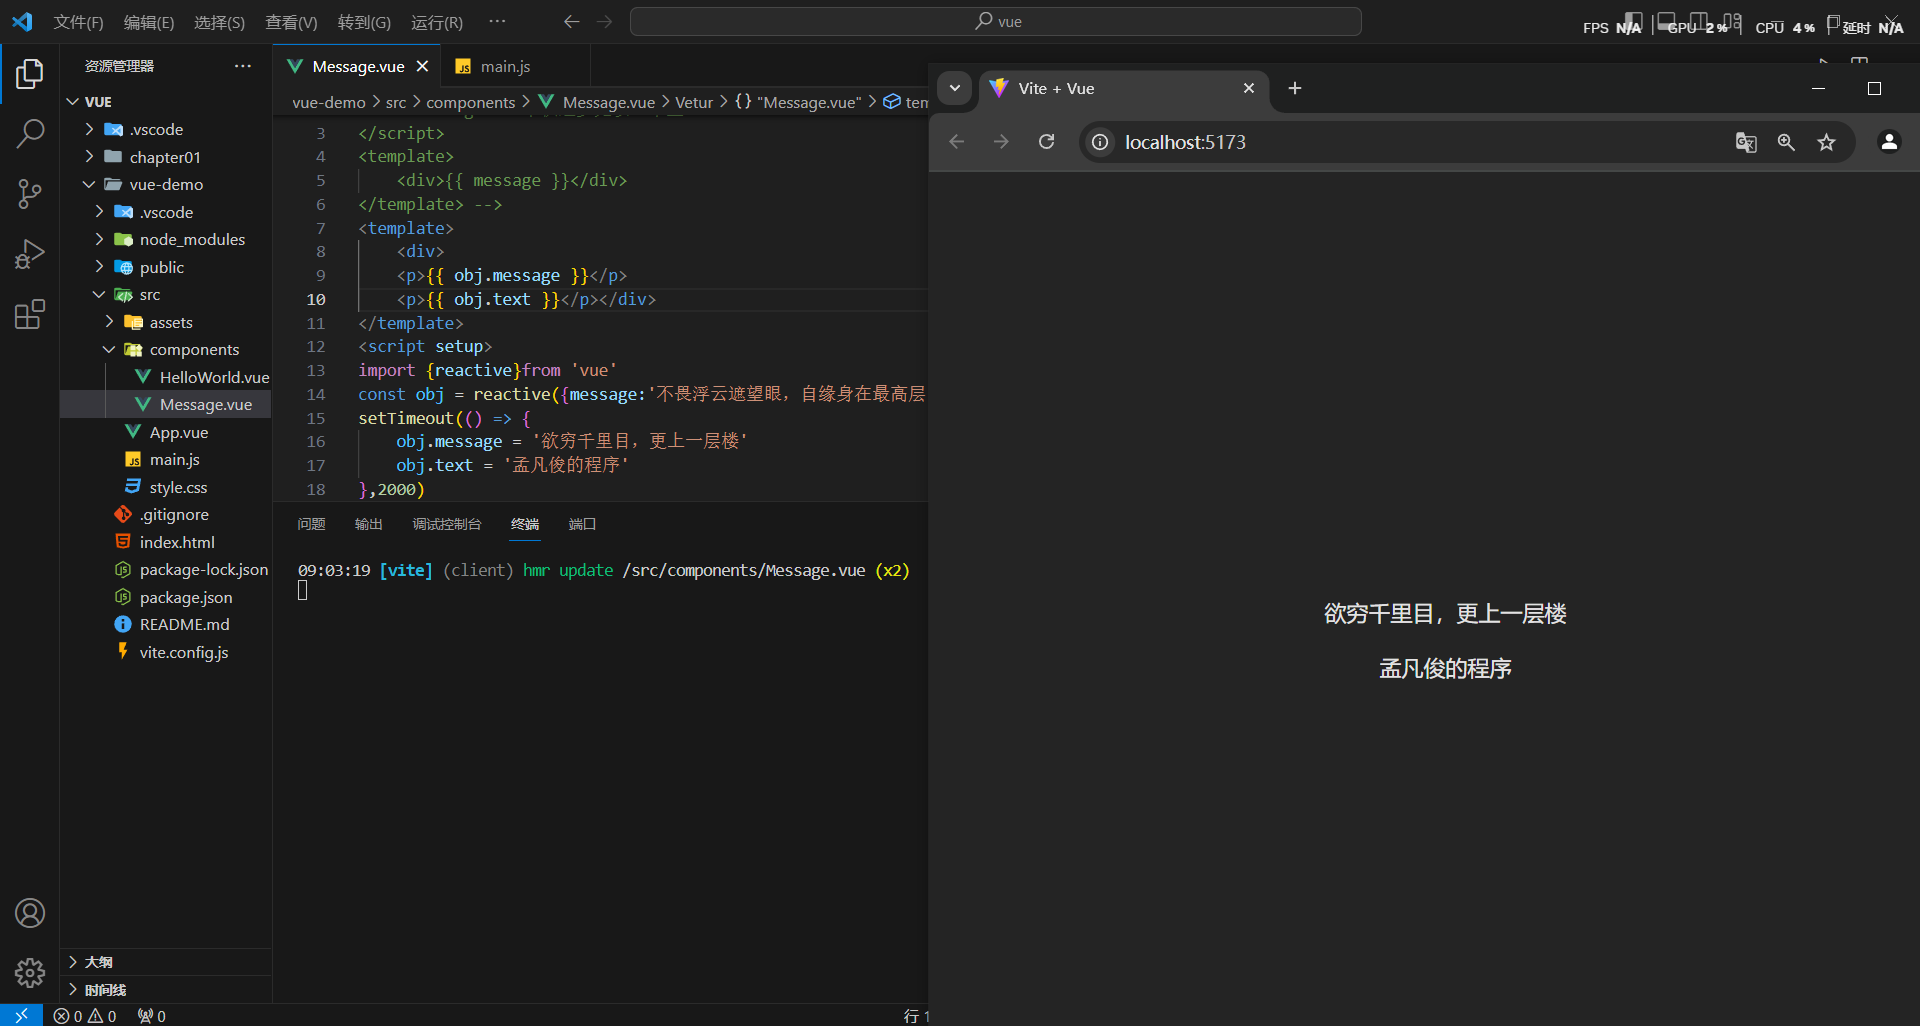
Task: Open the Accounts menu icon
Action: [30, 913]
